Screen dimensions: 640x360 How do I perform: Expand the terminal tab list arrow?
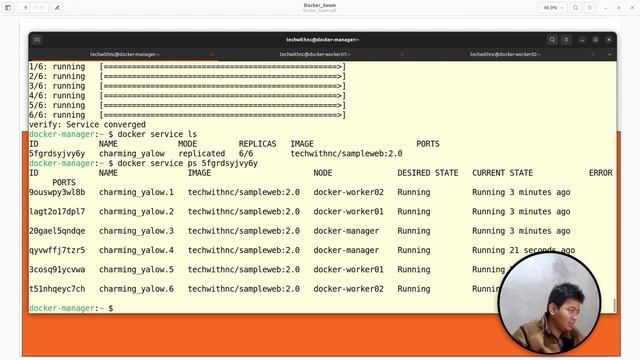(609, 54)
